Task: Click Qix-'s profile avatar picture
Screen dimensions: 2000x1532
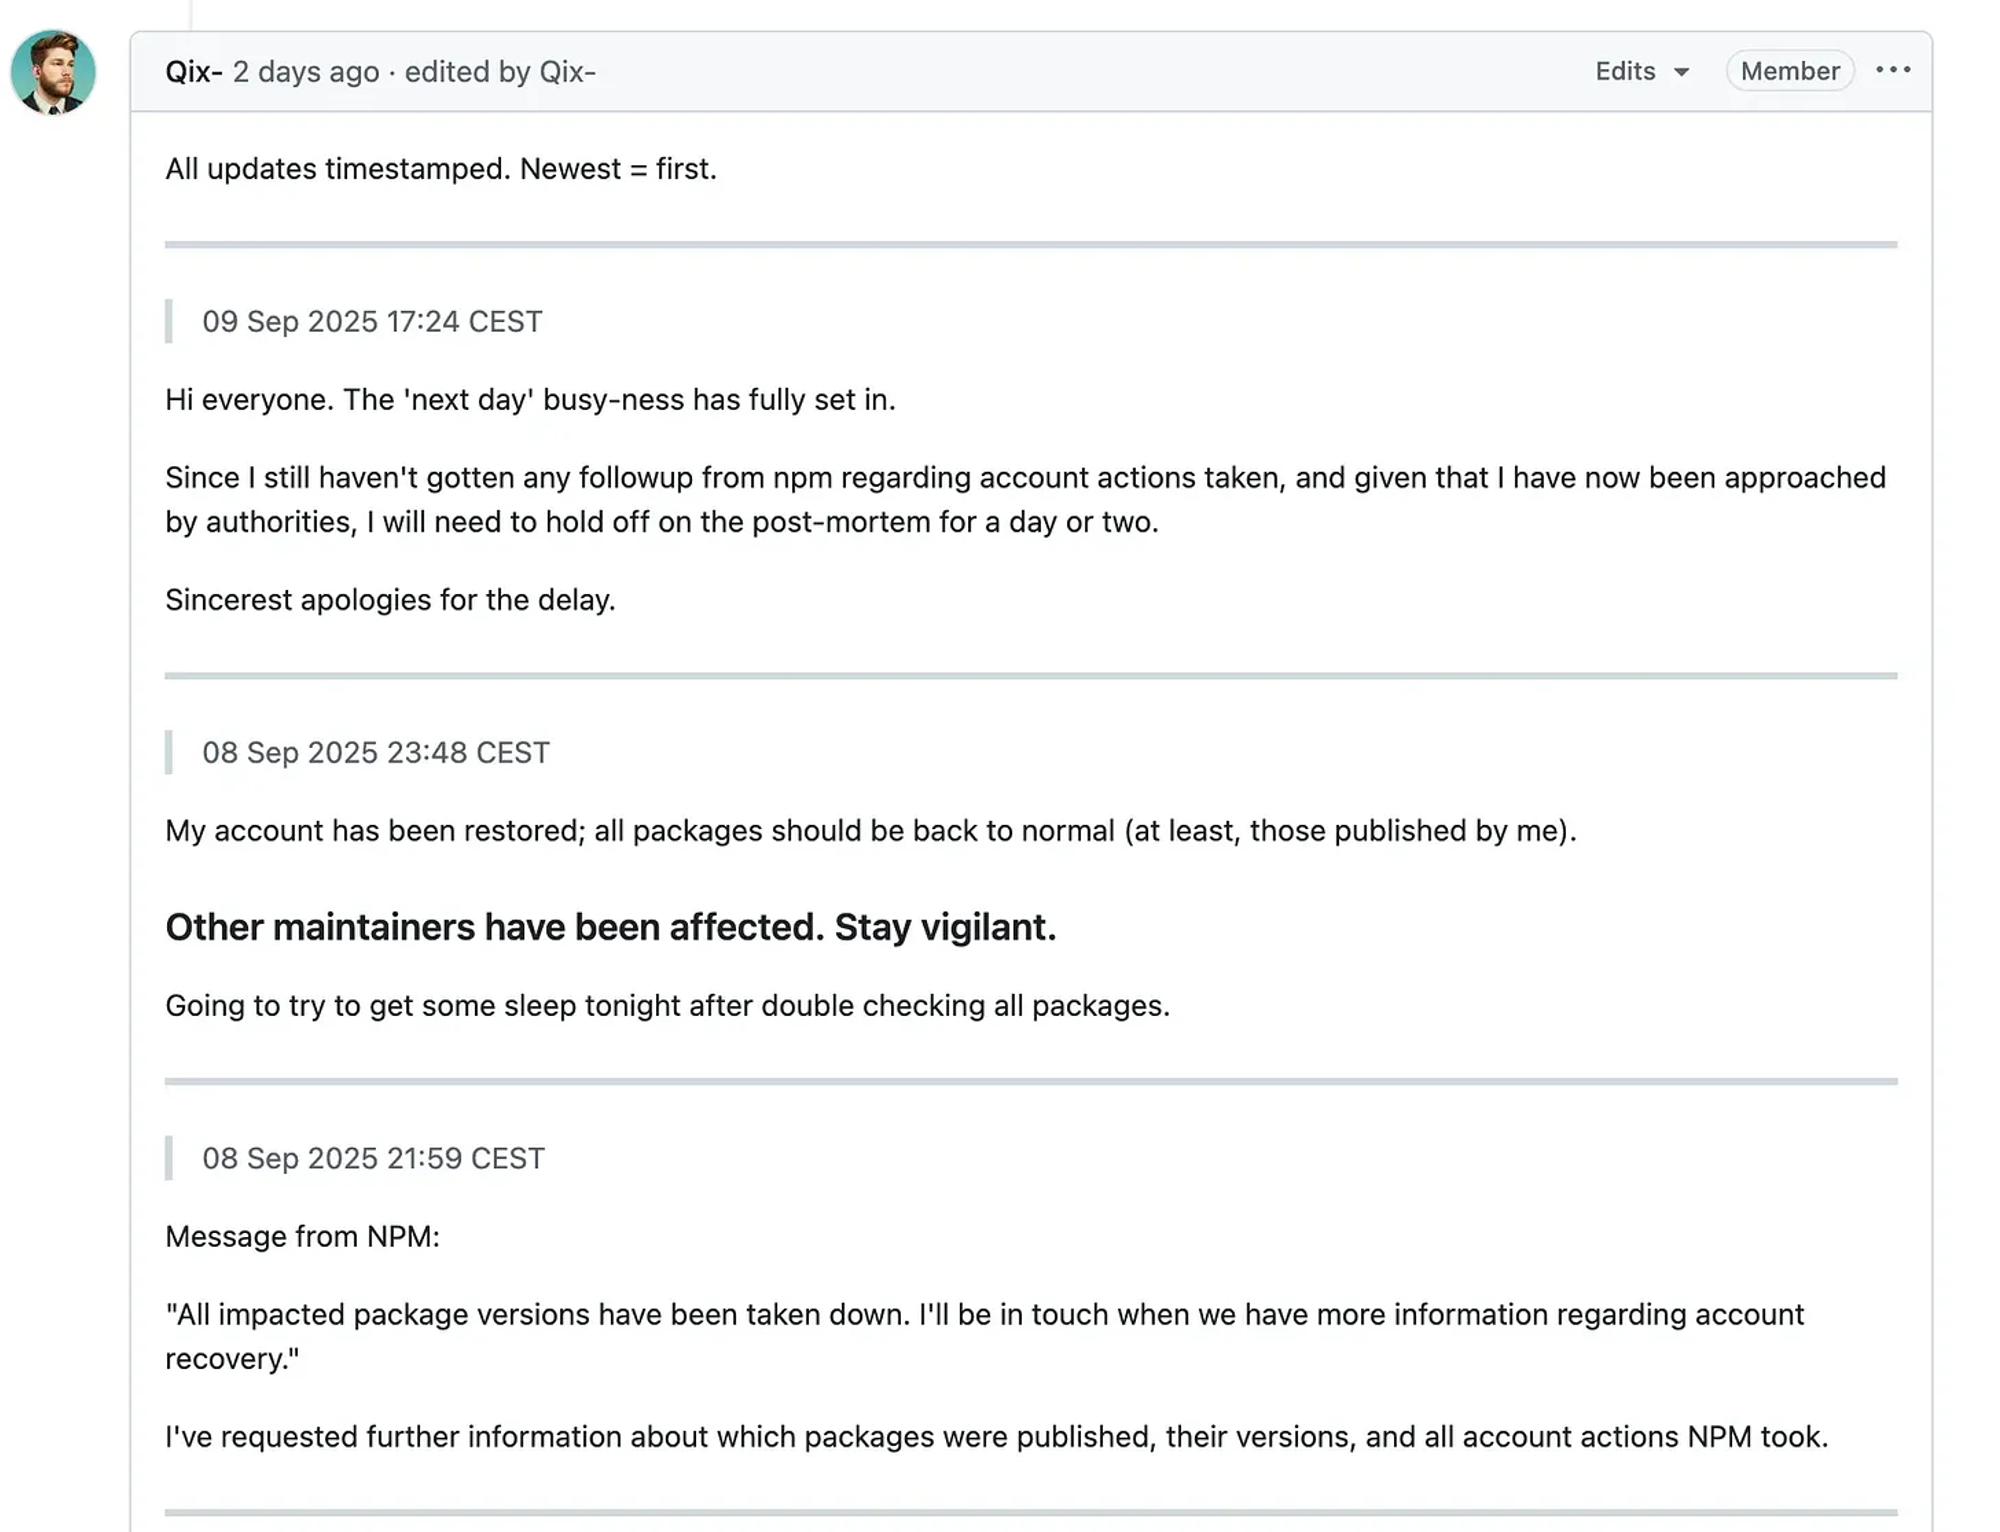Action: pyautogui.click(x=53, y=72)
